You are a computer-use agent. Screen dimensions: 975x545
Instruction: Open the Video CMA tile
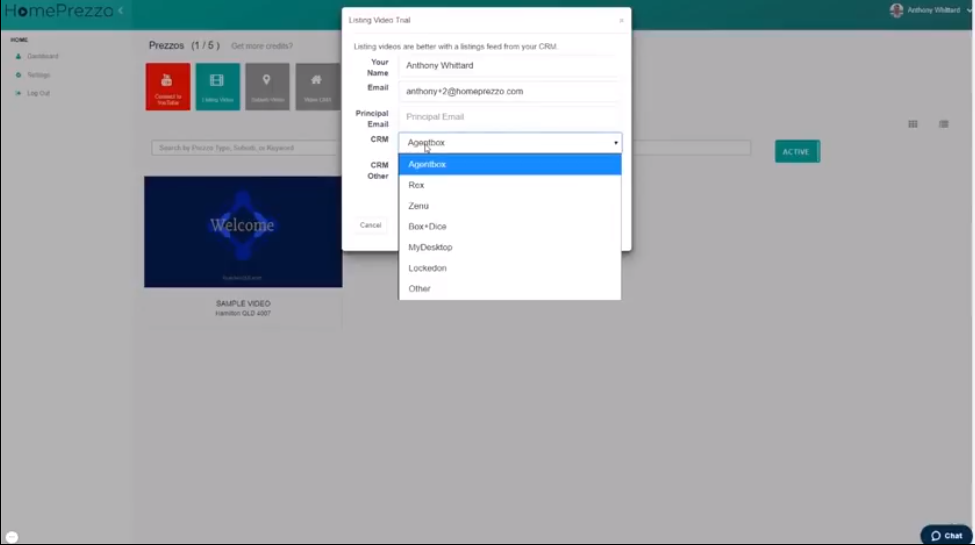coord(317,86)
